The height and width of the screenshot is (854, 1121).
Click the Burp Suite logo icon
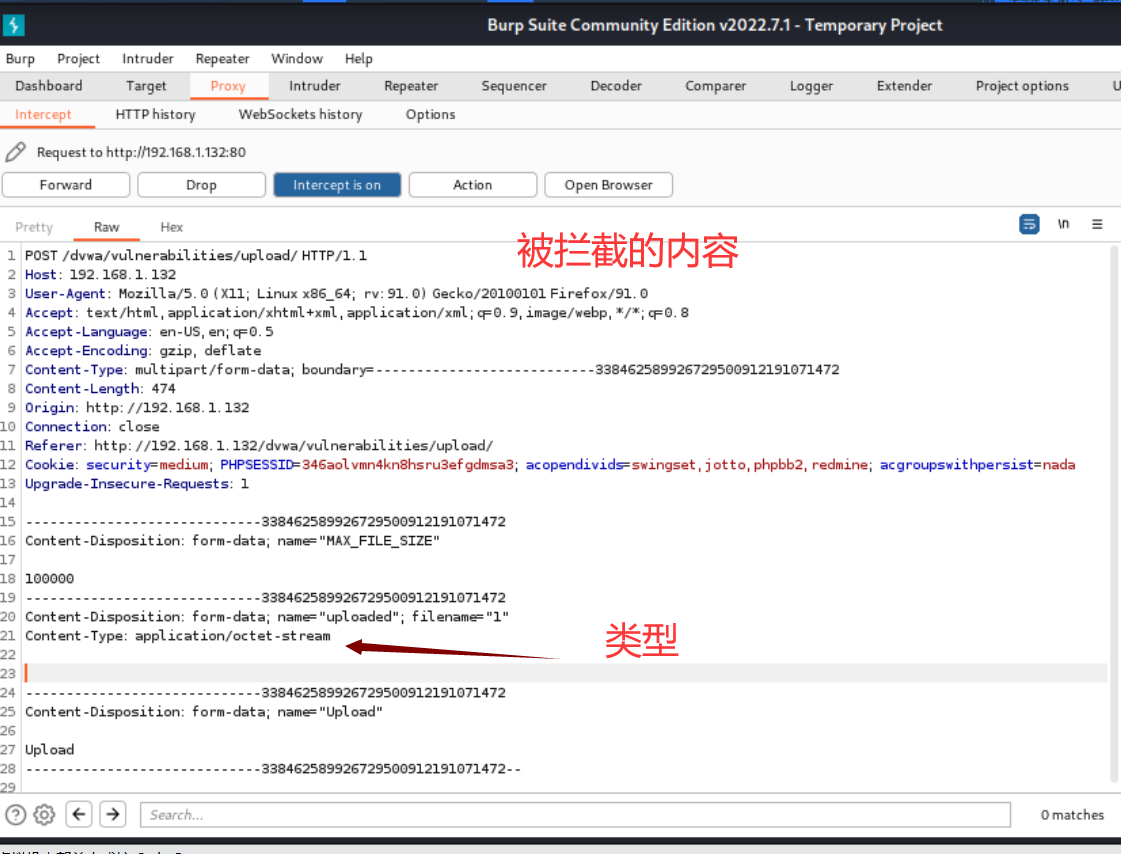coord(14,25)
